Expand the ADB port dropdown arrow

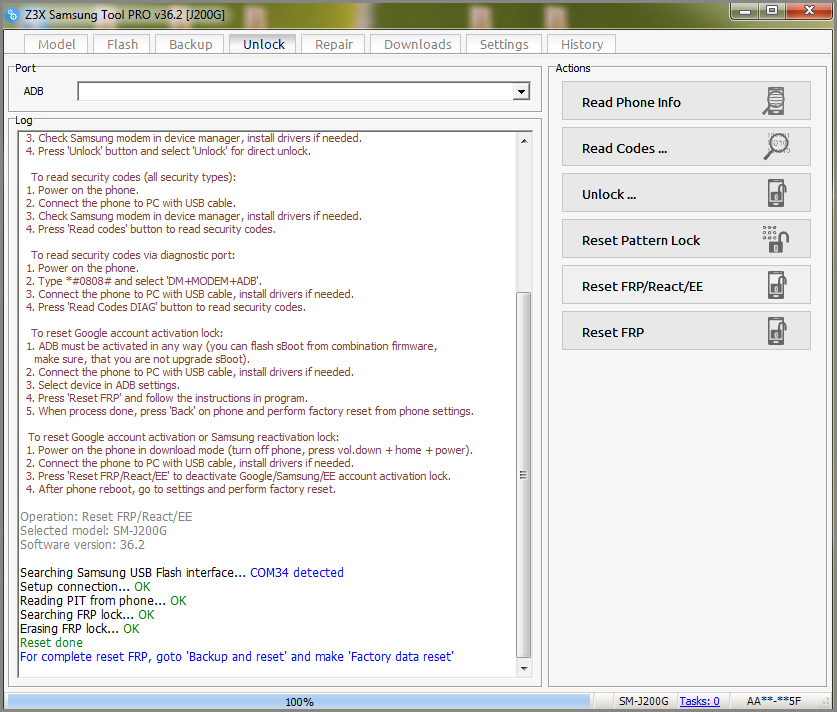(x=521, y=92)
